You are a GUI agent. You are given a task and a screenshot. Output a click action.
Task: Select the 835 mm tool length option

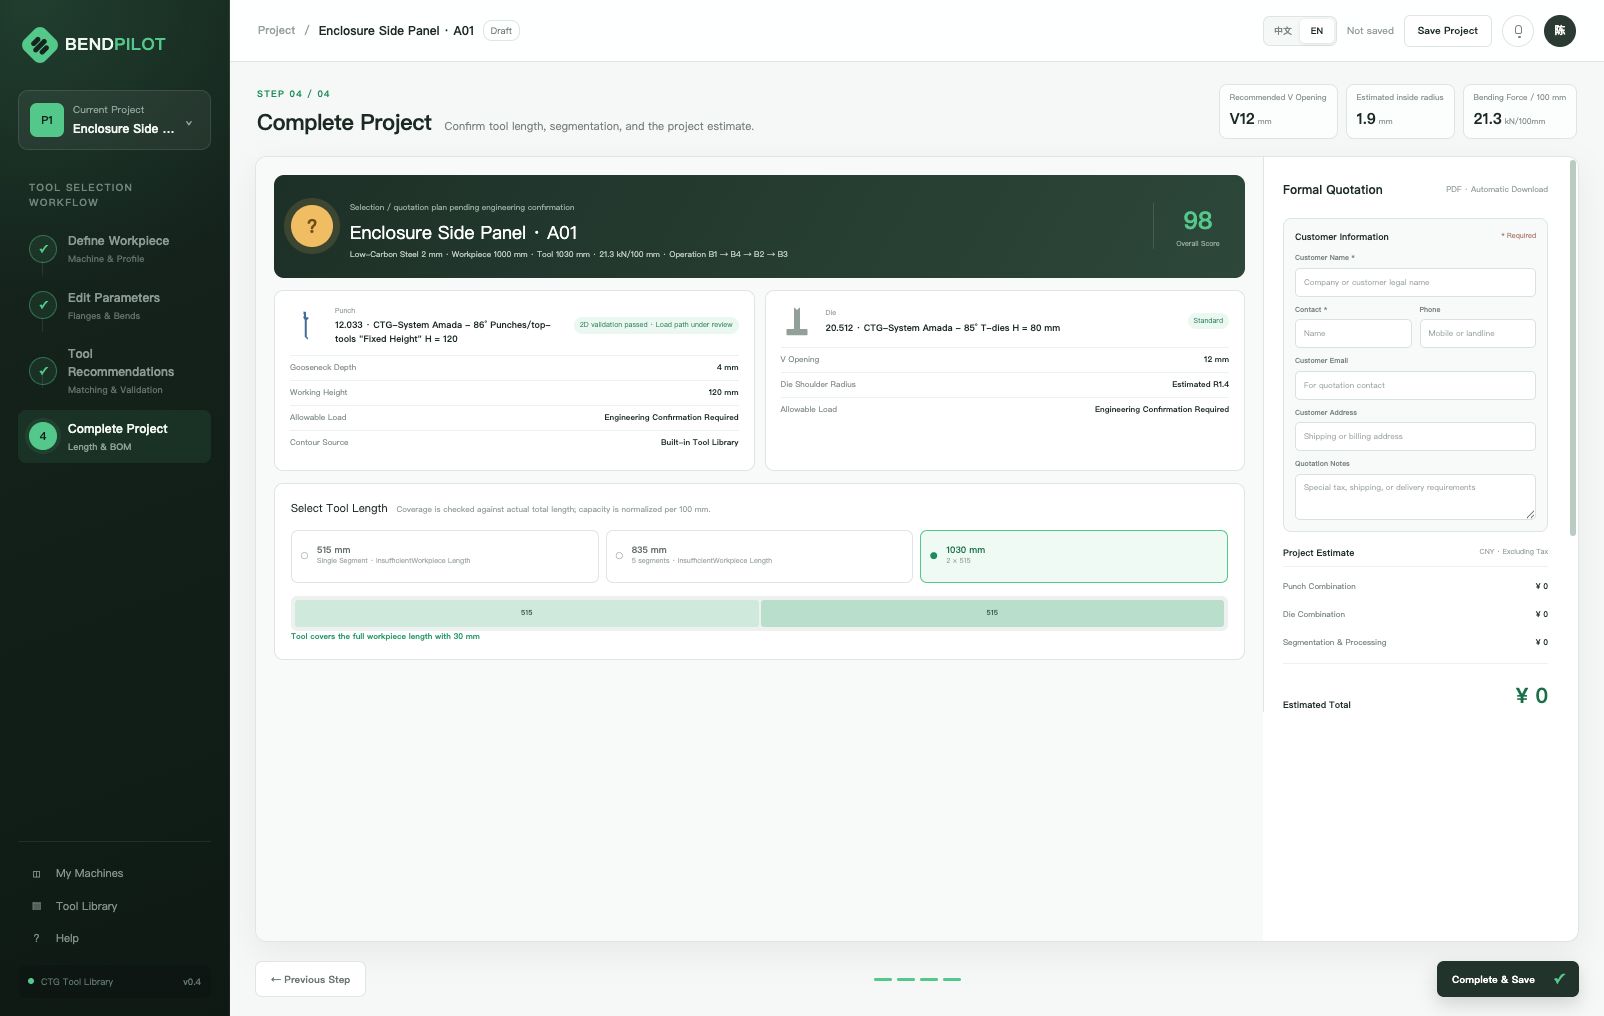pyautogui.click(x=759, y=556)
